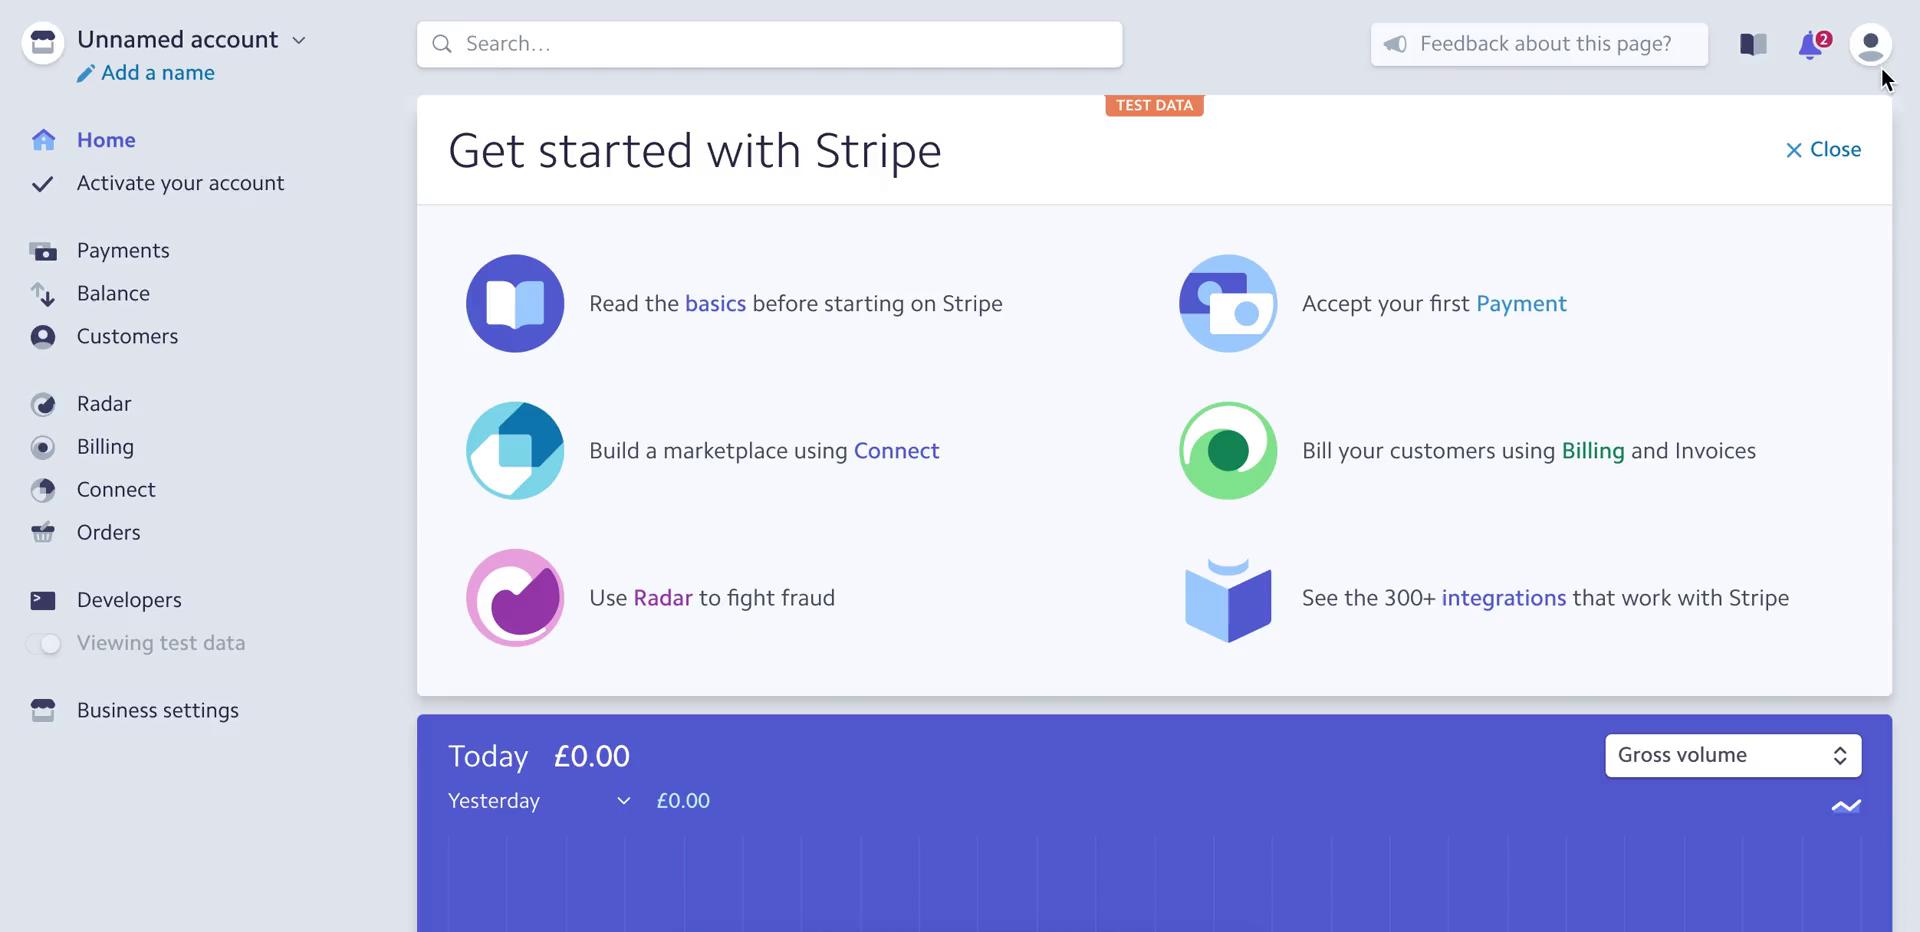Click the Radar sidebar icon

pos(43,404)
